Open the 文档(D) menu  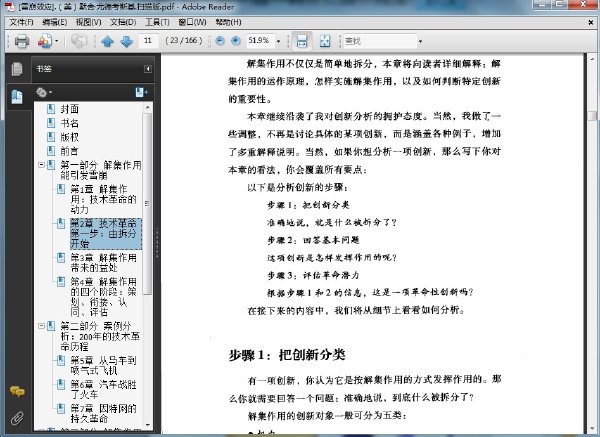coord(123,22)
